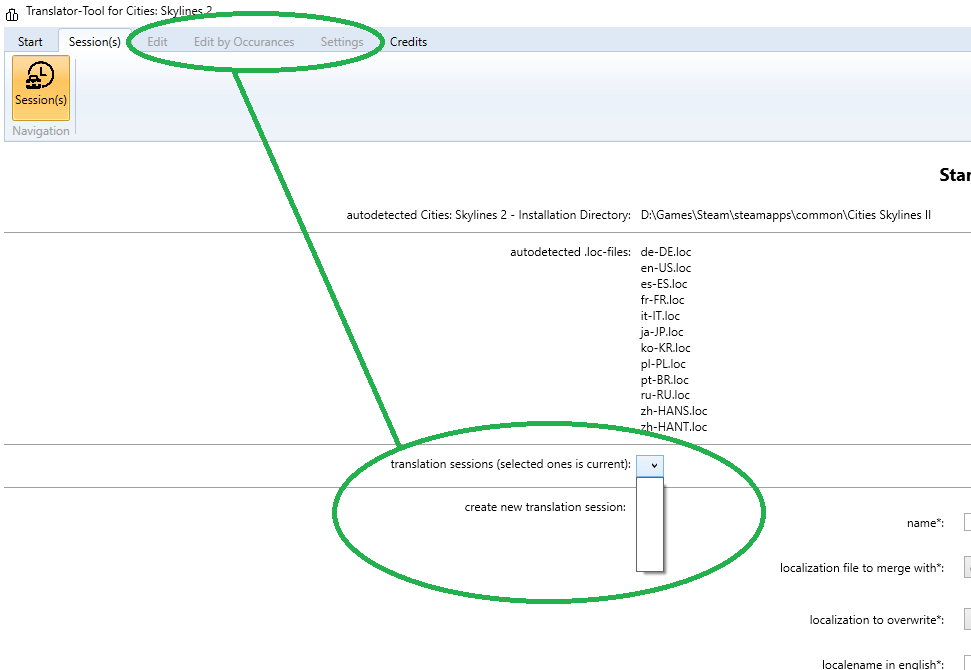Select fr-FR.loc in the detected files list
Image resolution: width=971 pixels, height=670 pixels.
click(662, 299)
